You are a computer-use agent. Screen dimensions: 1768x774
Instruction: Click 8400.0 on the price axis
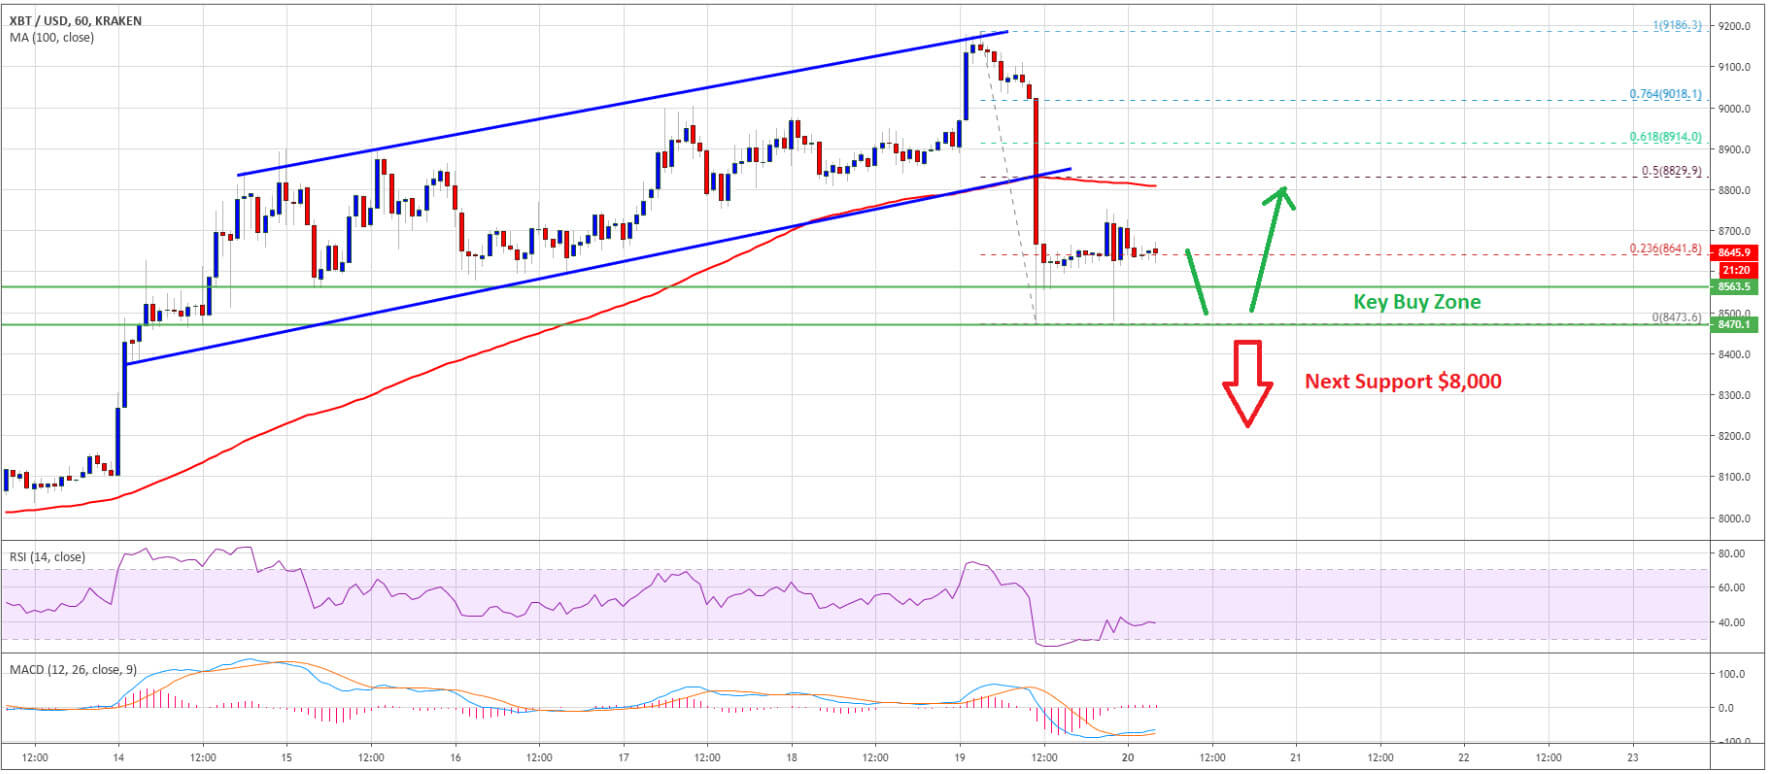(1735, 354)
